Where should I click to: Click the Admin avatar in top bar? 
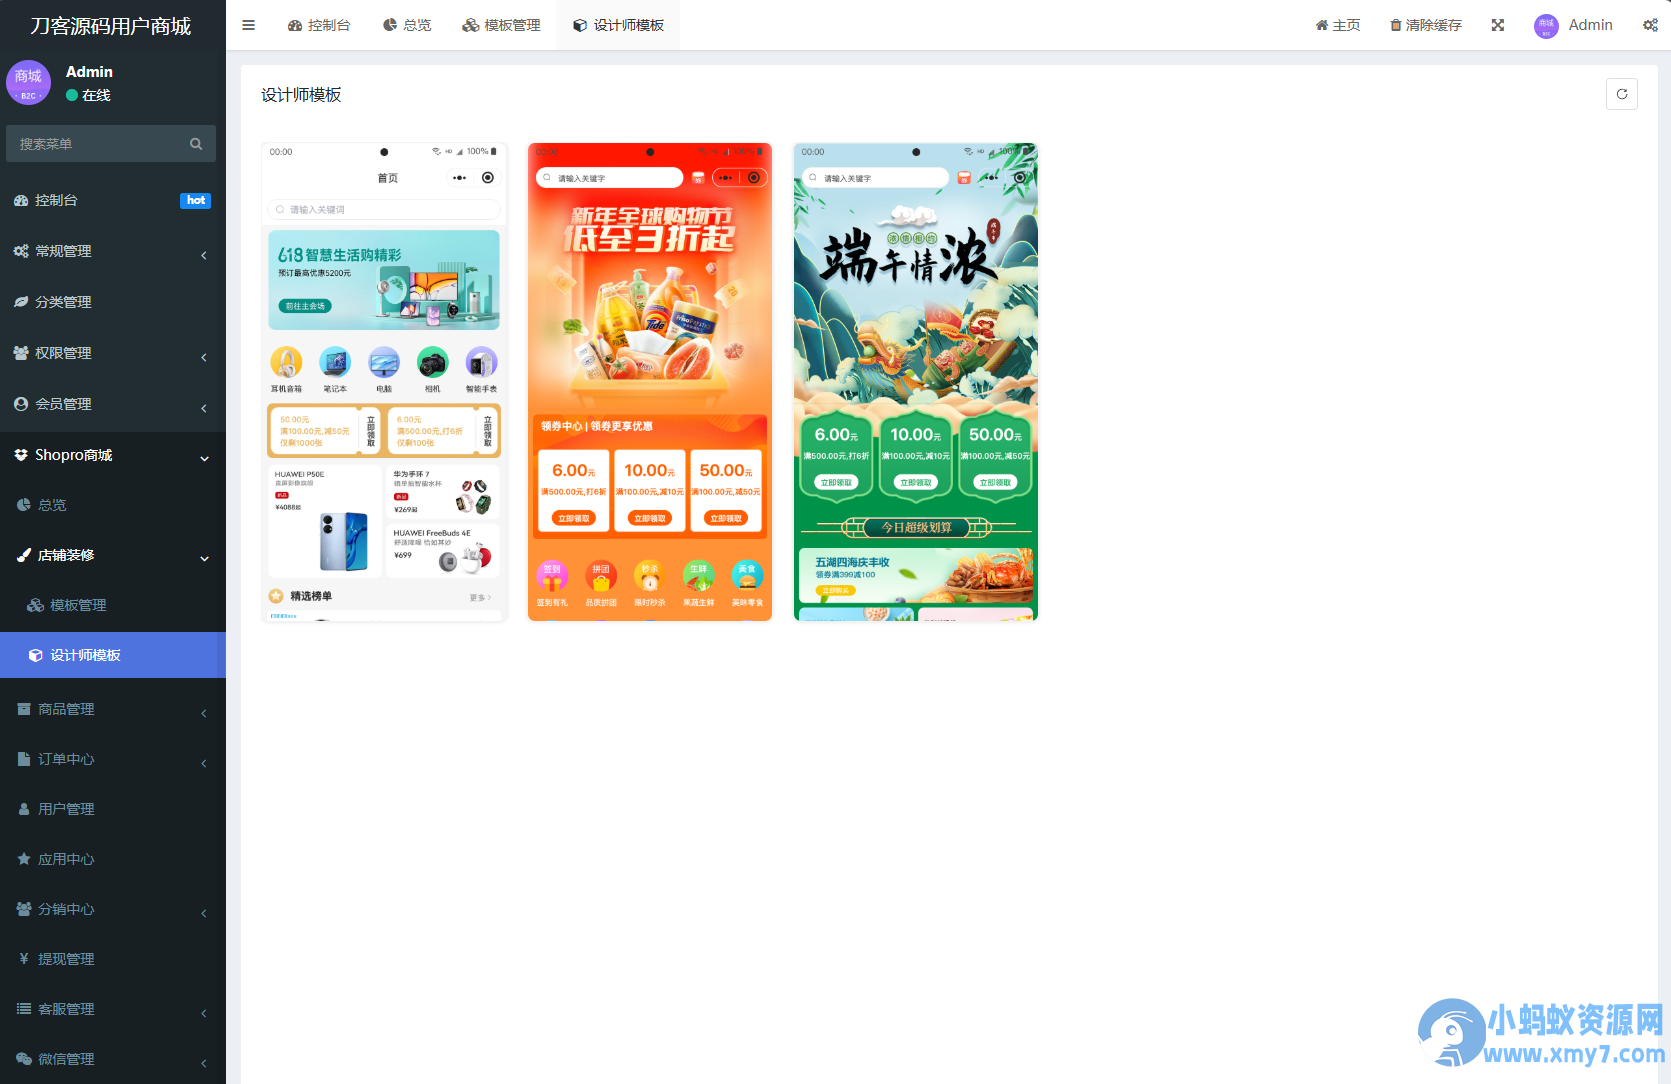1546,26
